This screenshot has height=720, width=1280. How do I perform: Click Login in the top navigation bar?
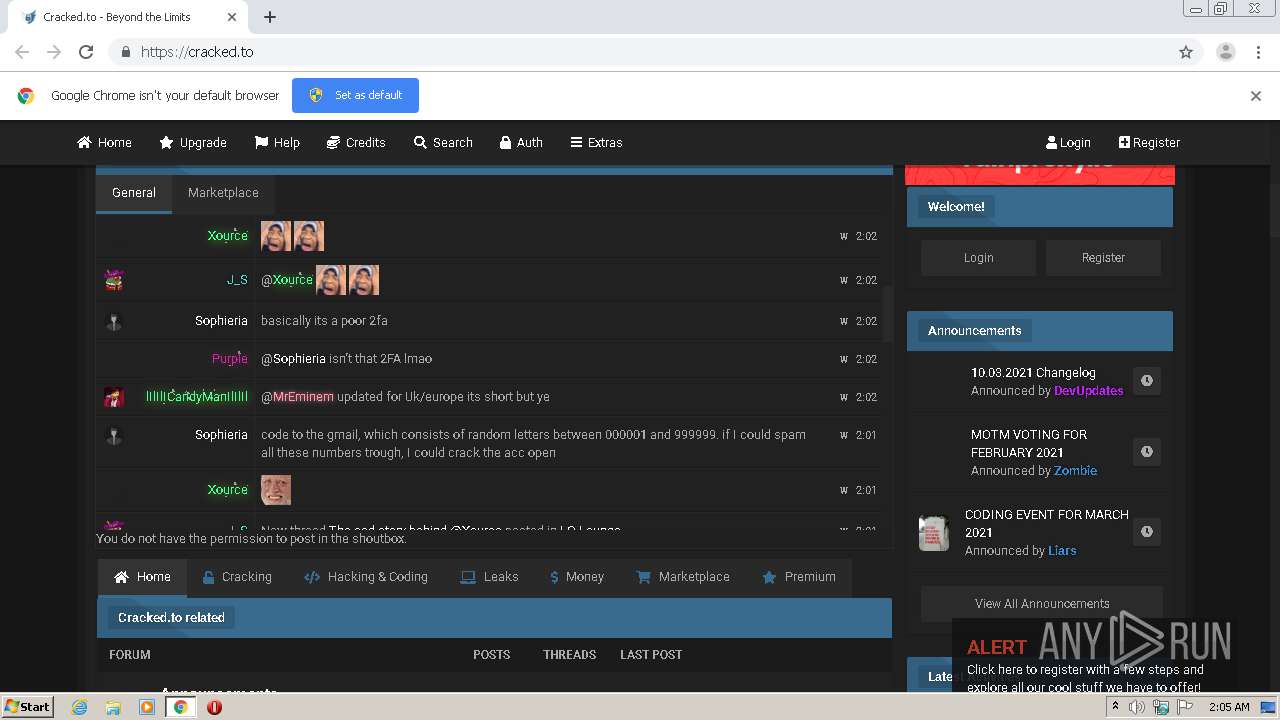pyautogui.click(x=1068, y=142)
